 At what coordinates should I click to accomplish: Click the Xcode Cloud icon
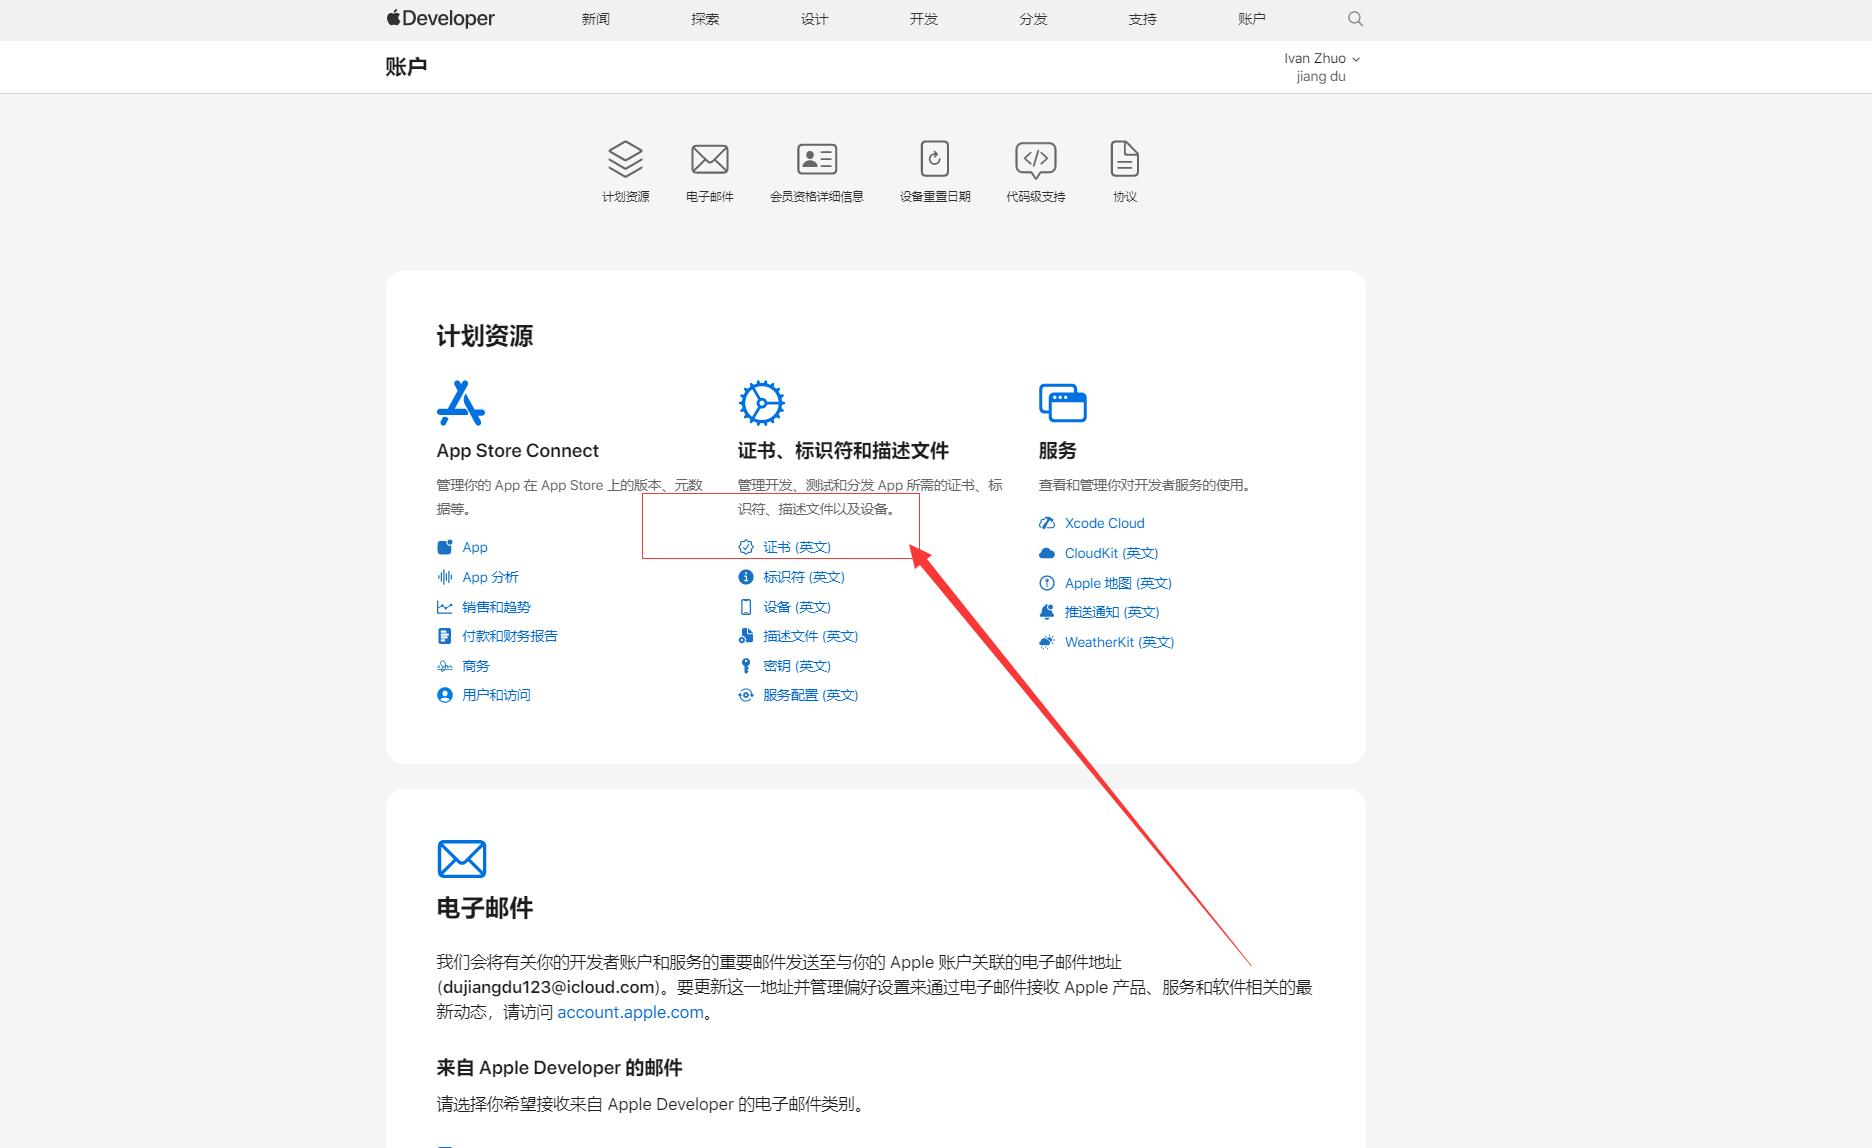(1047, 523)
